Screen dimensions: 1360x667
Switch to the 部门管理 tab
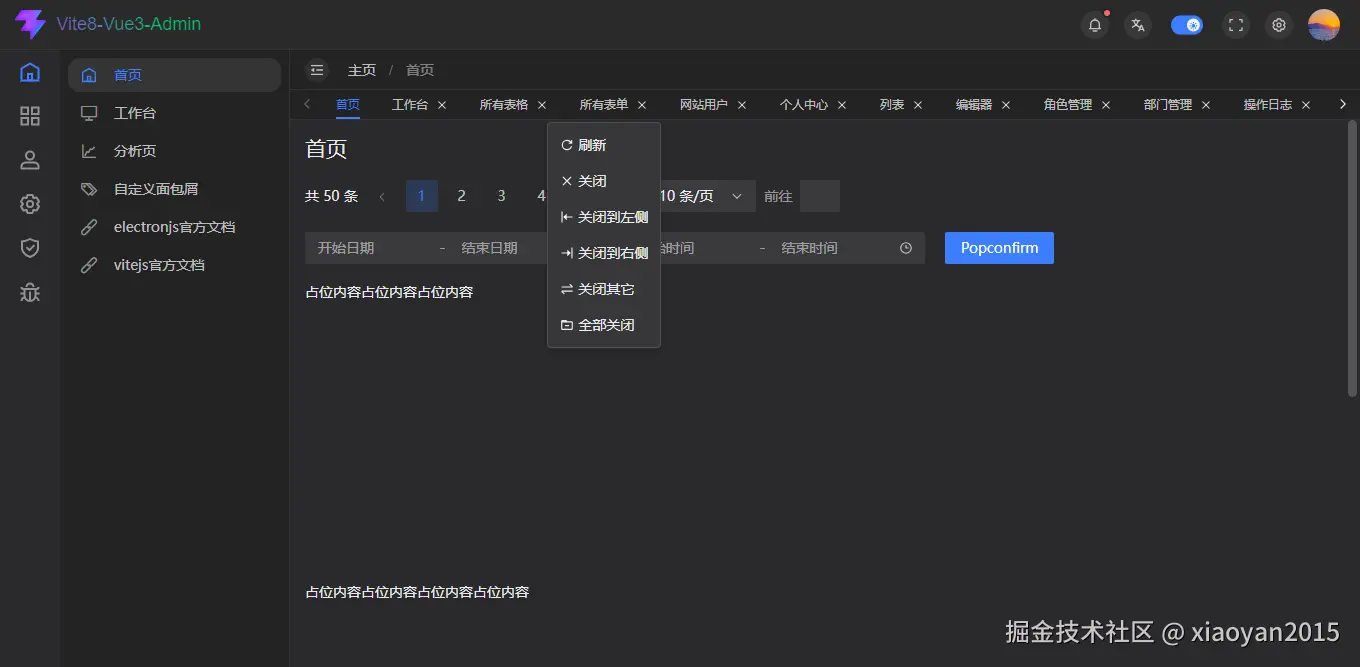tap(1168, 104)
